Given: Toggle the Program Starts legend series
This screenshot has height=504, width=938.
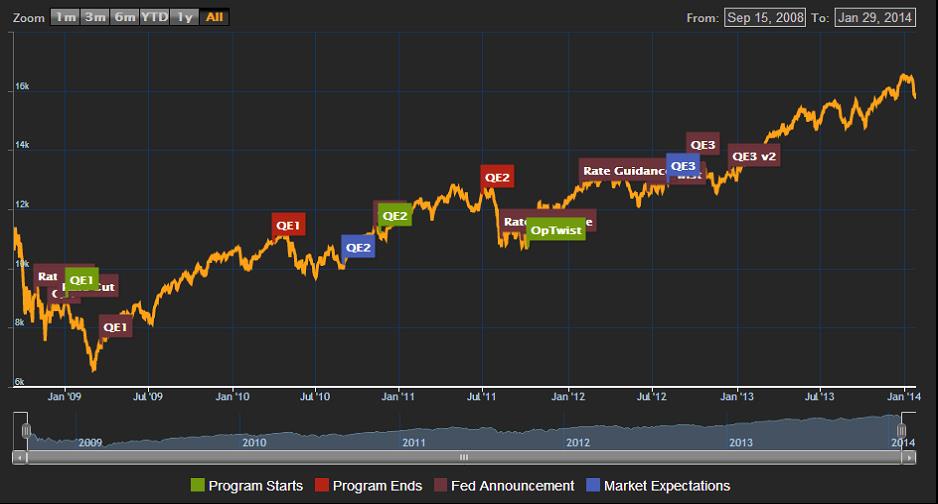Looking at the screenshot, I should click(246, 485).
